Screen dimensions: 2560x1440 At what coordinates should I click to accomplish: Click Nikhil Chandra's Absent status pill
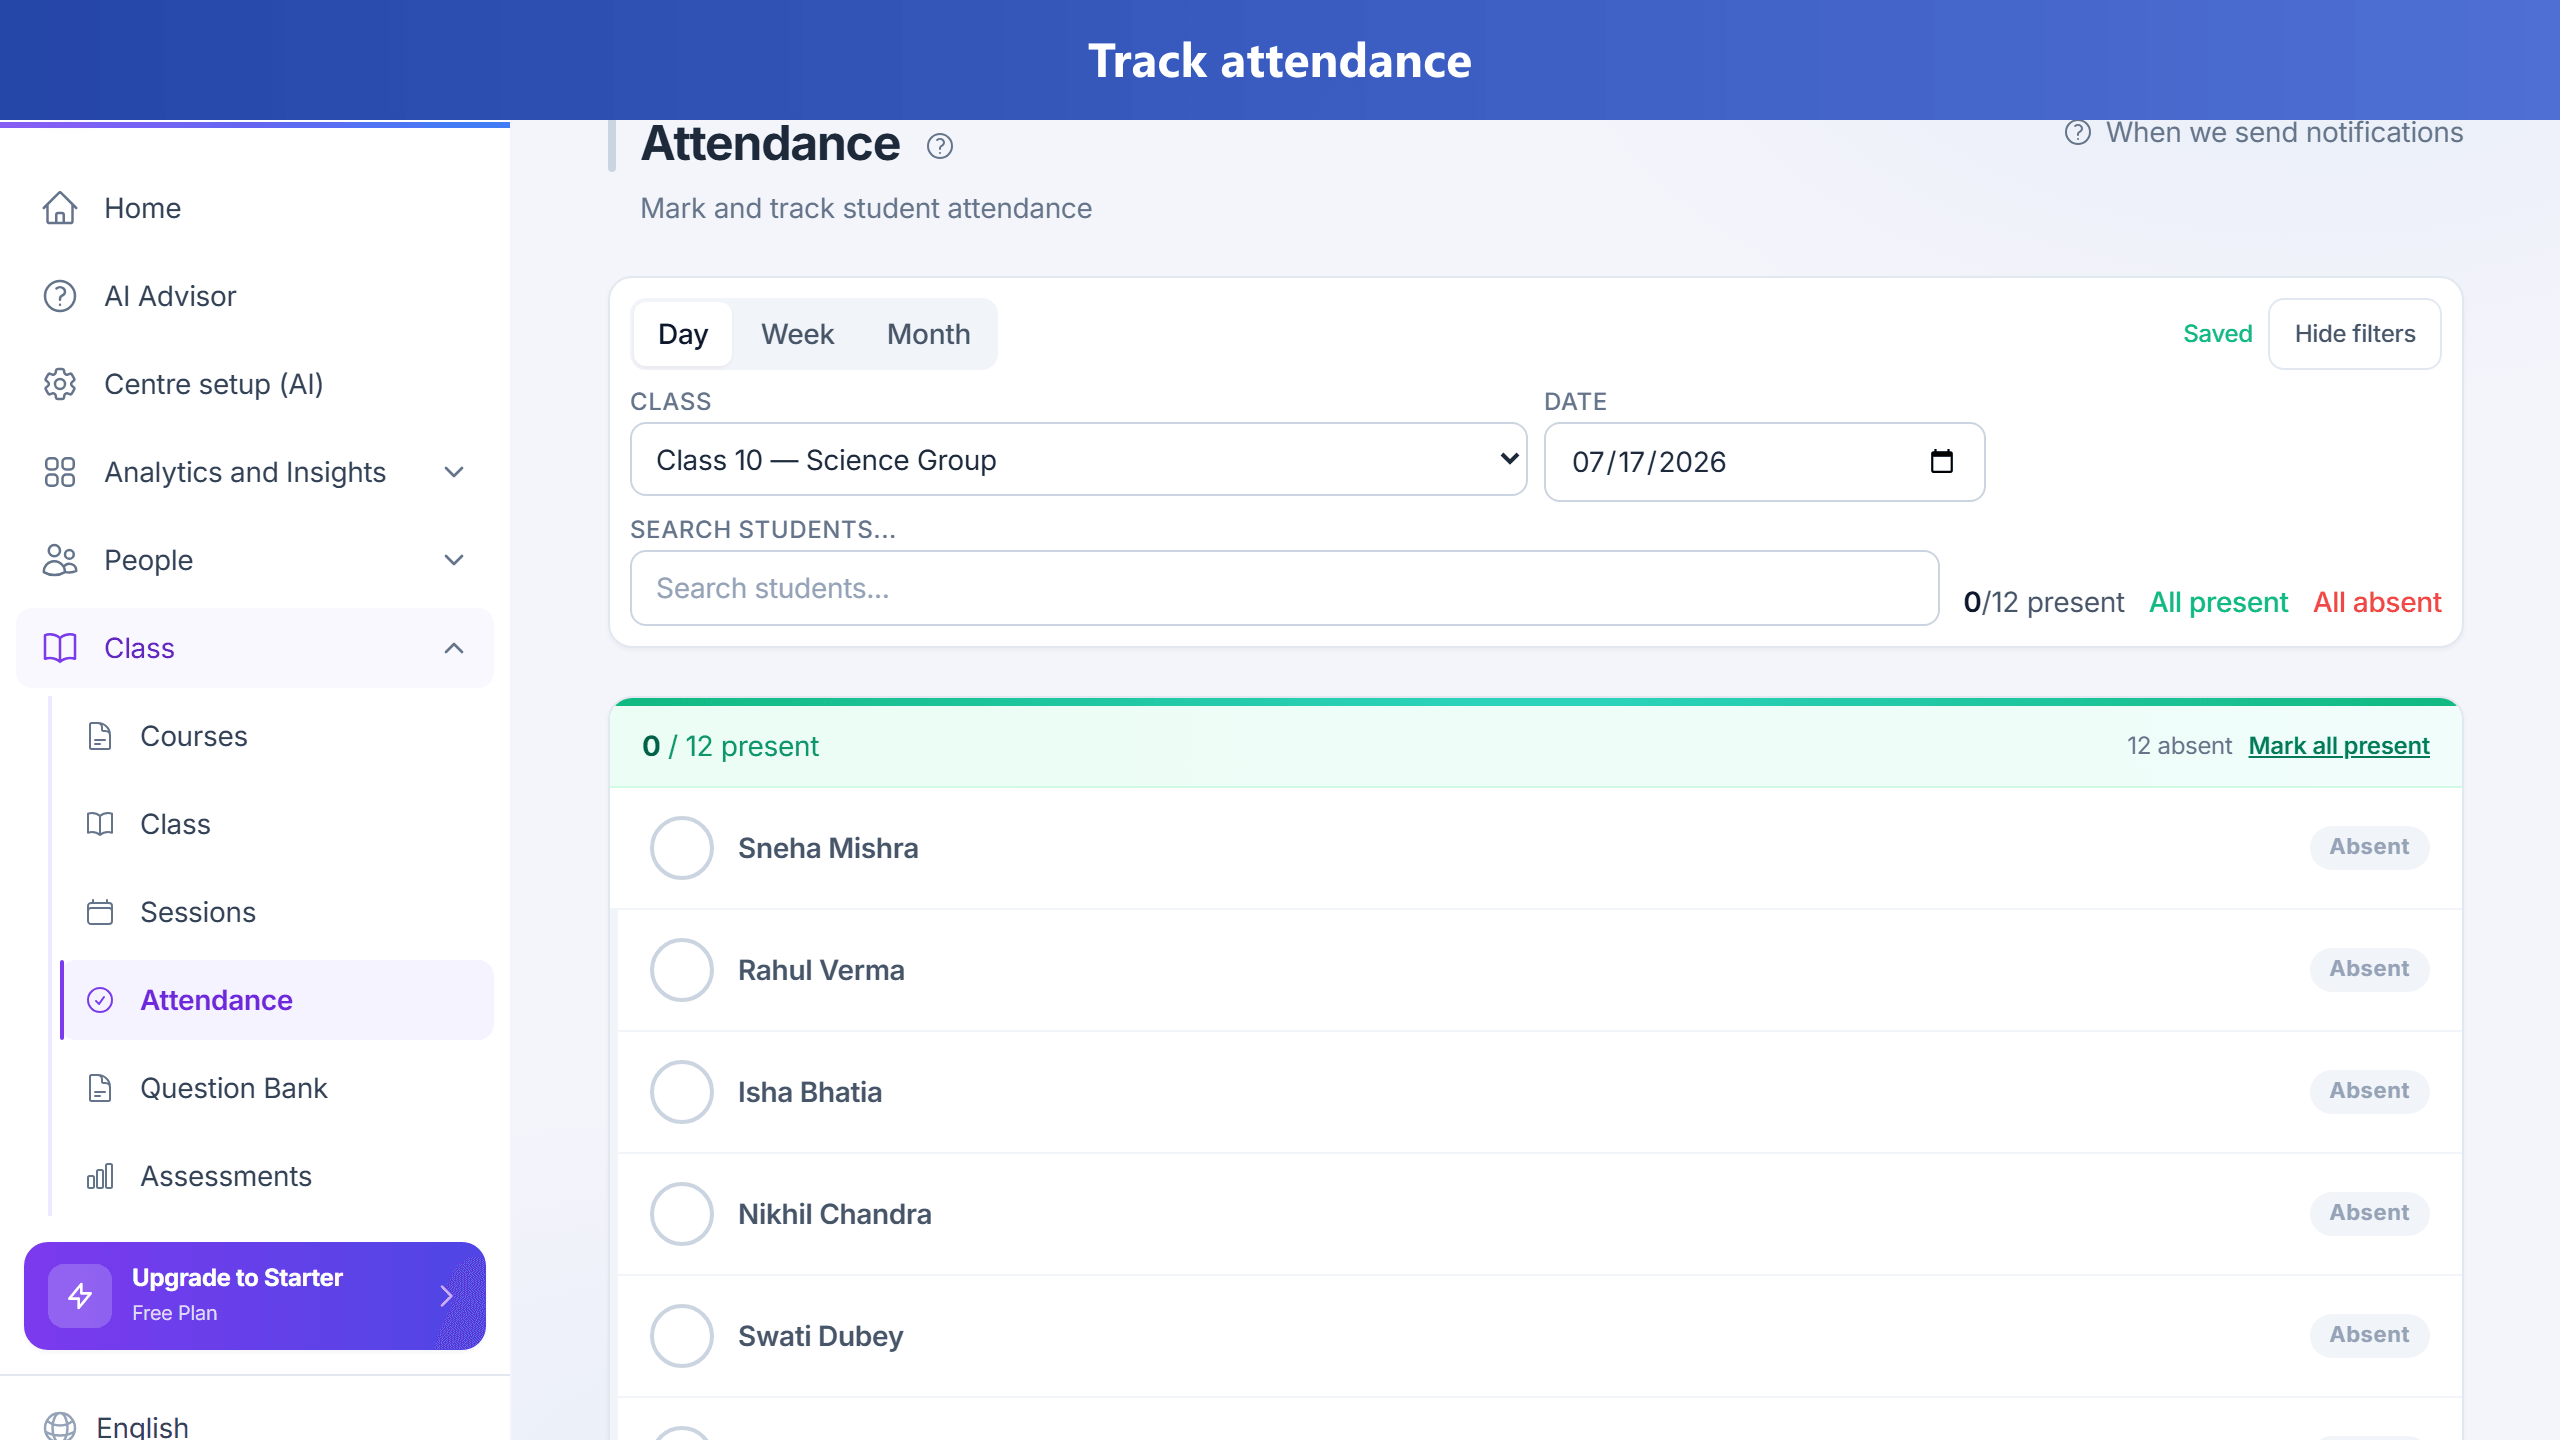(x=2369, y=1213)
